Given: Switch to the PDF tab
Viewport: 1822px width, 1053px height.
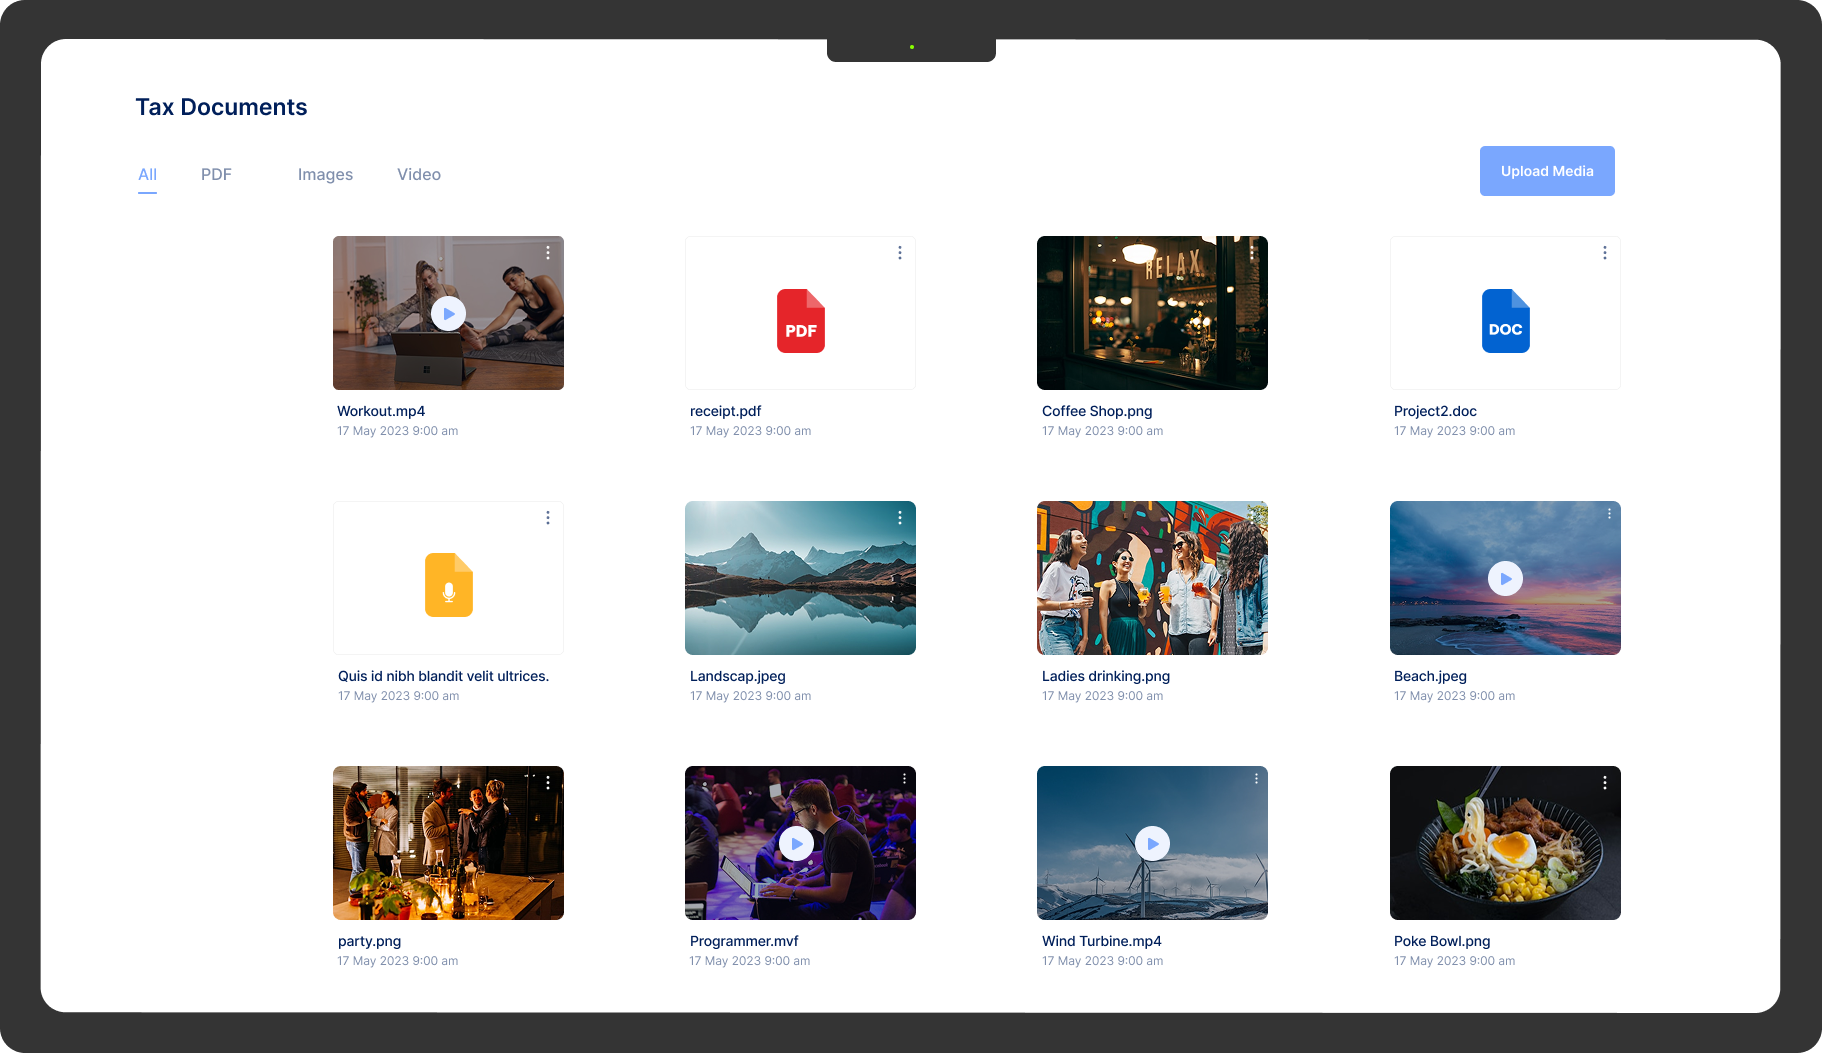Looking at the screenshot, I should (x=216, y=174).
